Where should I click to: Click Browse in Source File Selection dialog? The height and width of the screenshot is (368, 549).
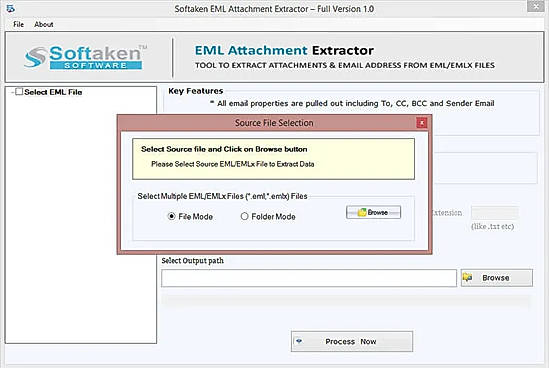coord(373,212)
